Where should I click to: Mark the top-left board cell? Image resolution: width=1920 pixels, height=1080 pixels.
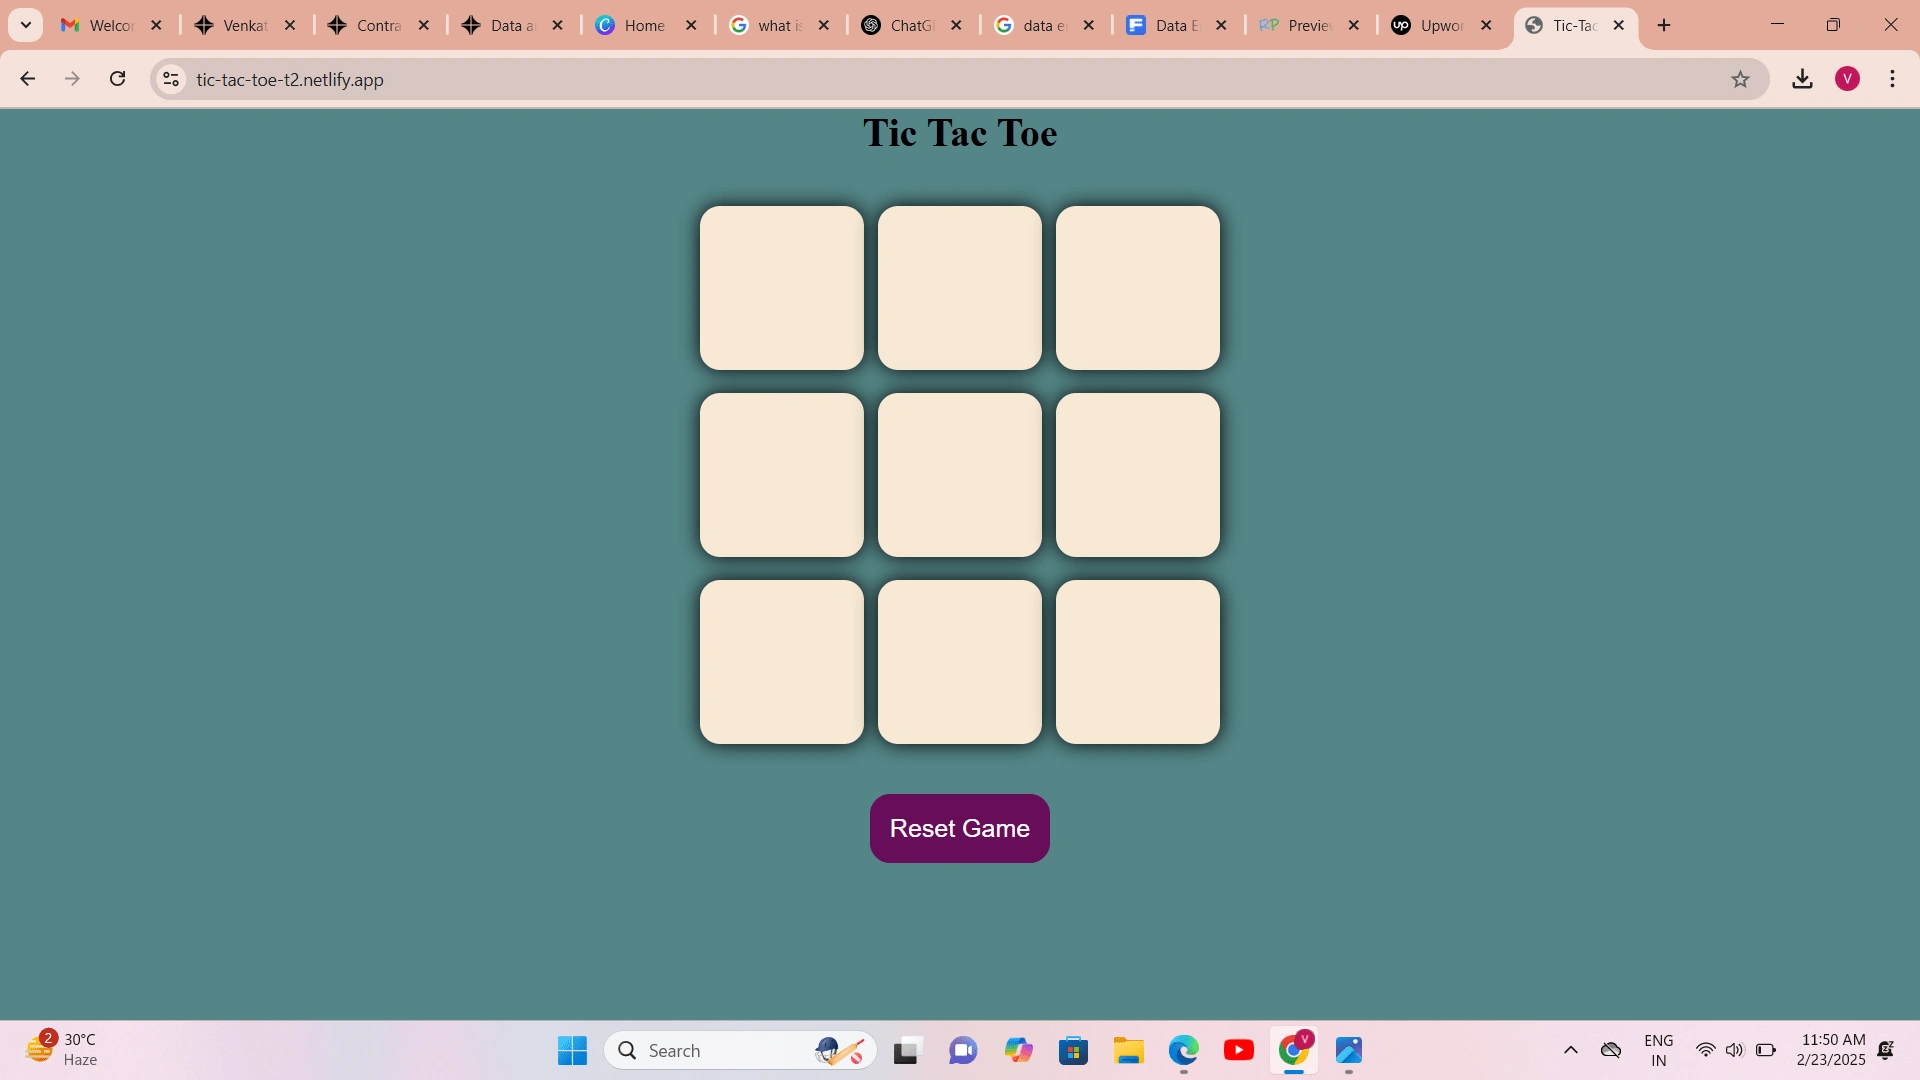click(781, 288)
